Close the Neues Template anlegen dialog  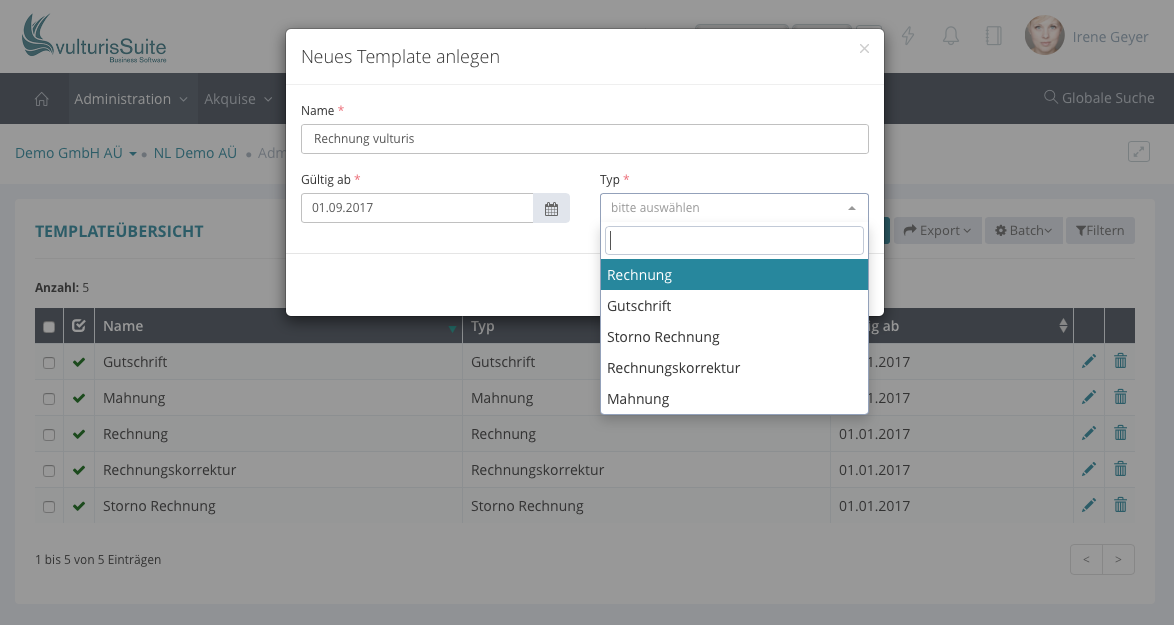864,48
